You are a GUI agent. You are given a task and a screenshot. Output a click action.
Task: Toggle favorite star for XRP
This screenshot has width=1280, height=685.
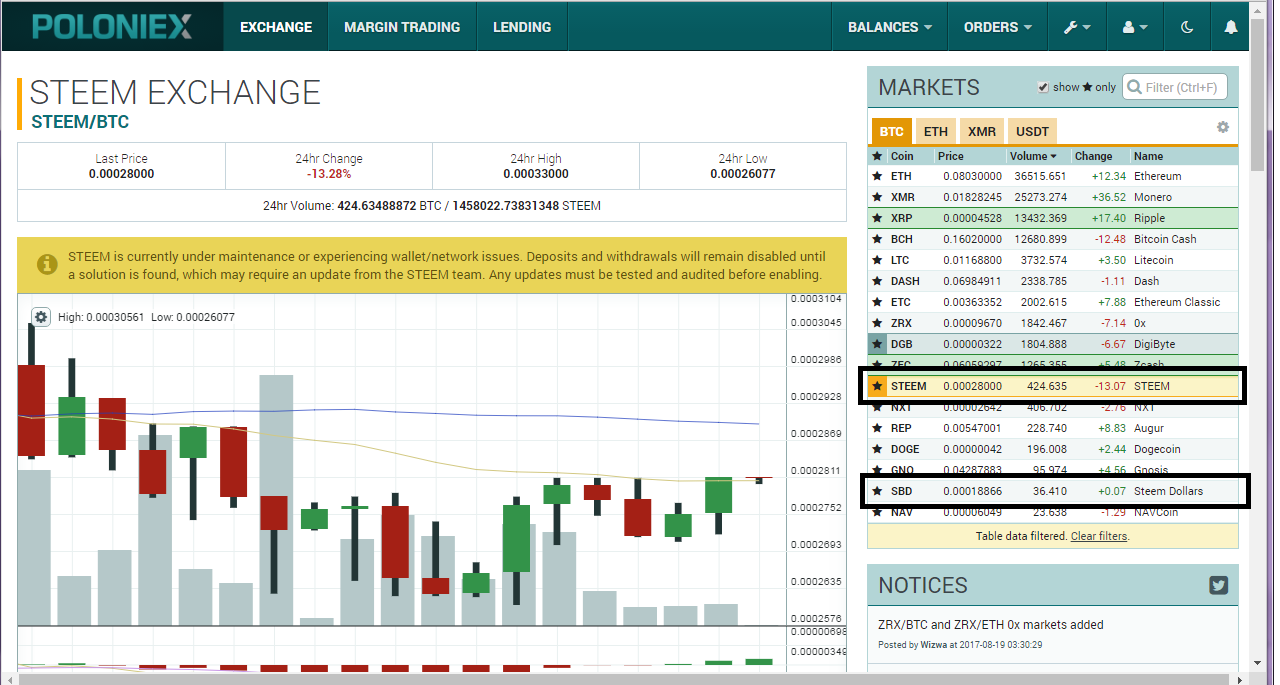(x=877, y=218)
